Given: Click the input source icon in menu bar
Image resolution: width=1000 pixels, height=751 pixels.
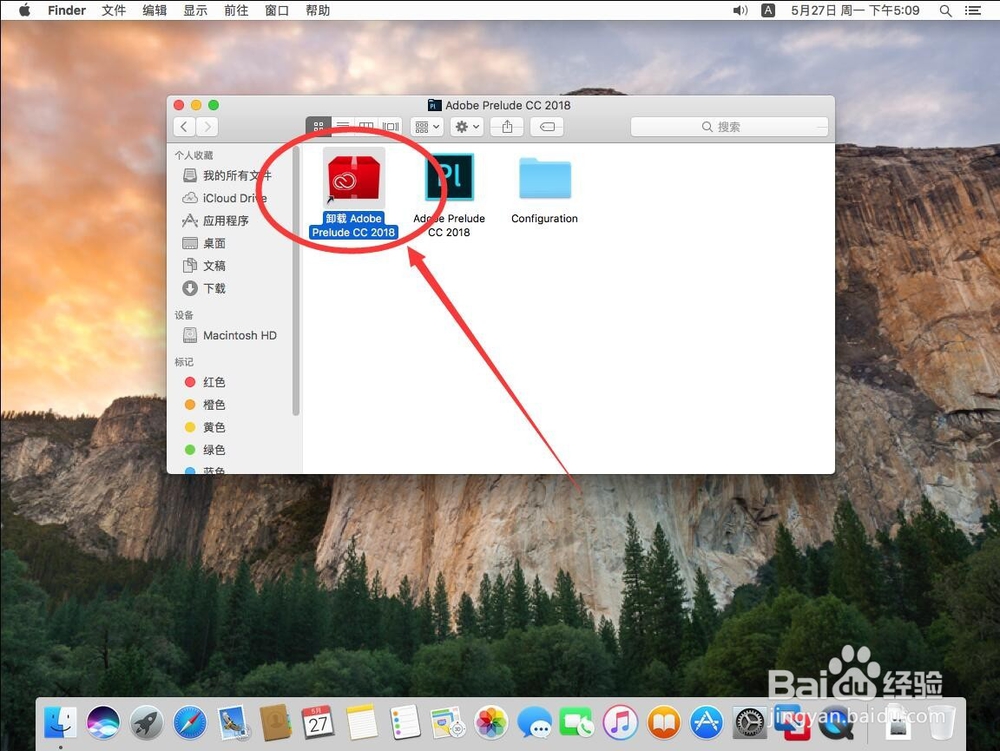Looking at the screenshot, I should (768, 10).
